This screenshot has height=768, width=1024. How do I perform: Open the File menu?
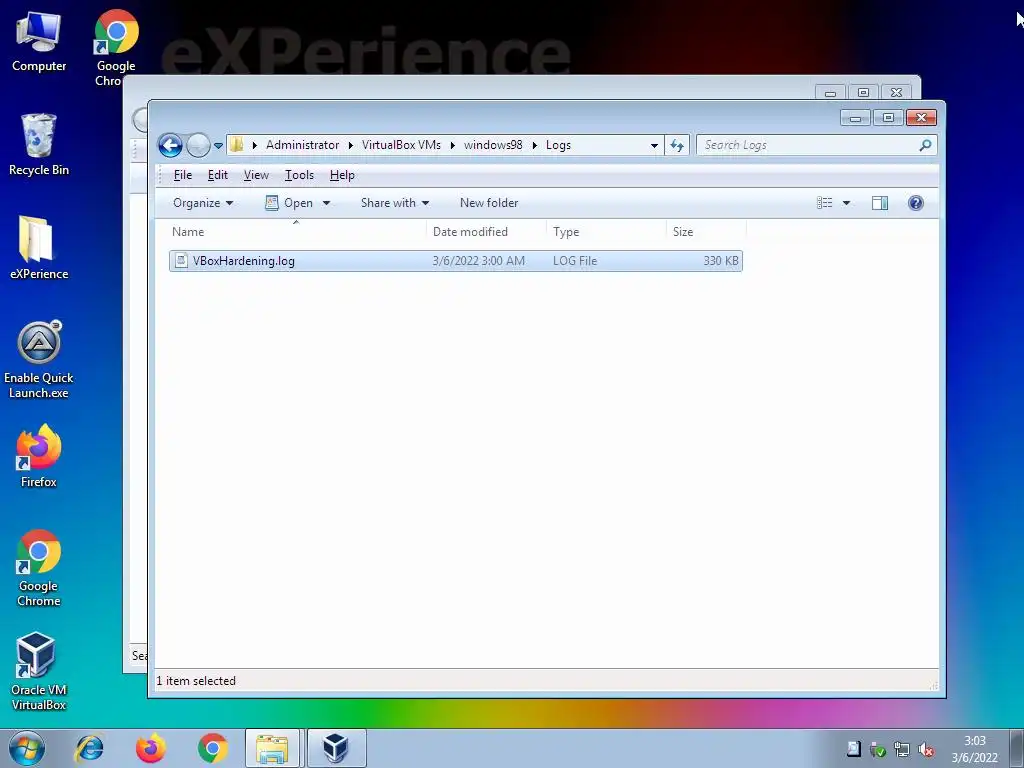183,175
